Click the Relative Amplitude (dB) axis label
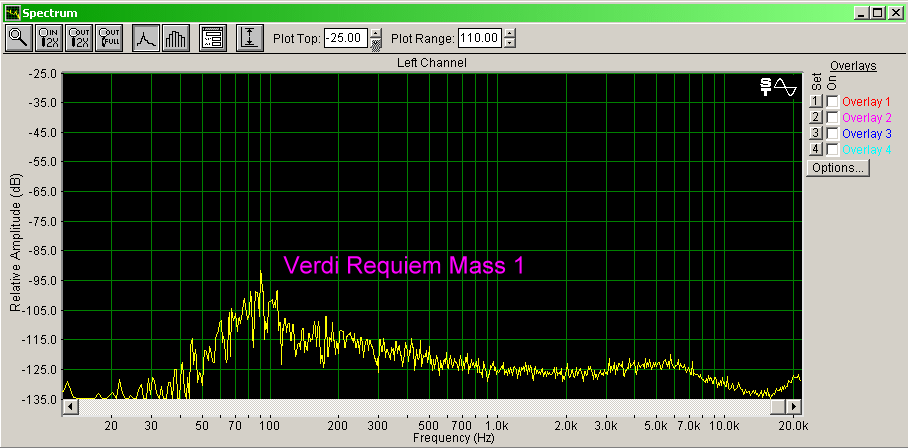 click(x=15, y=242)
